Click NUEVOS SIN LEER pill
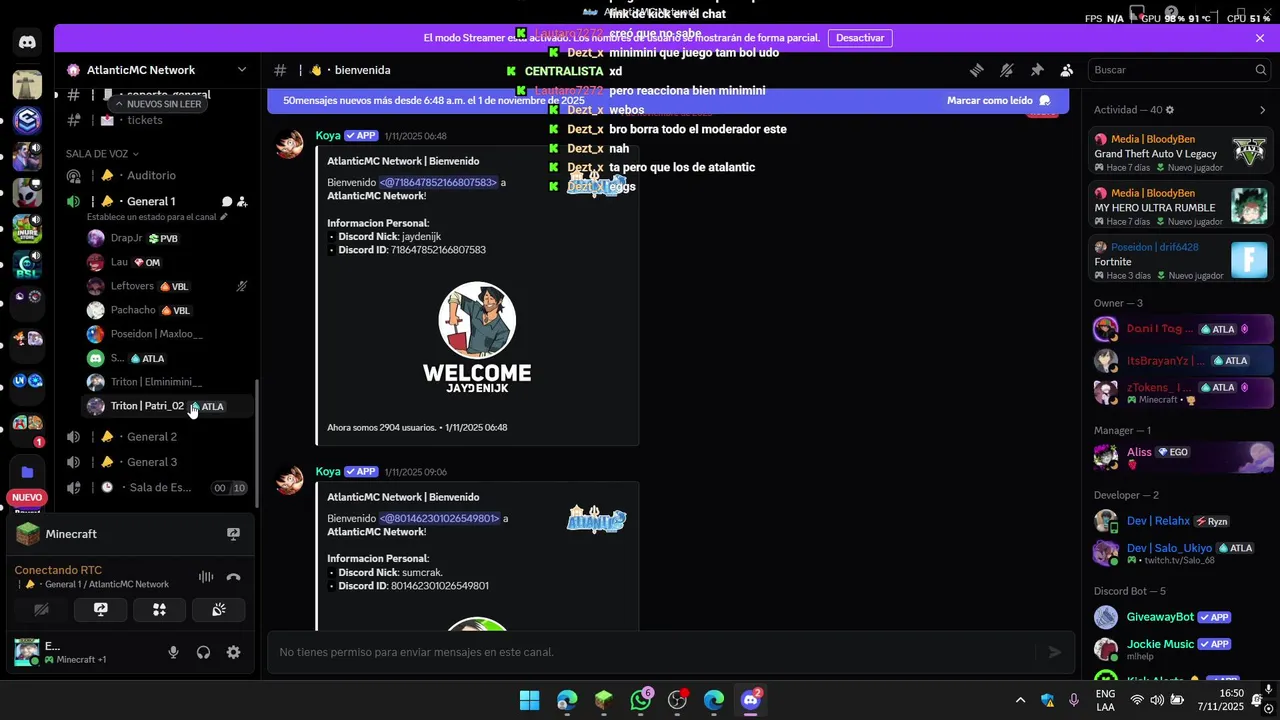The width and height of the screenshot is (1280, 720). 158,104
